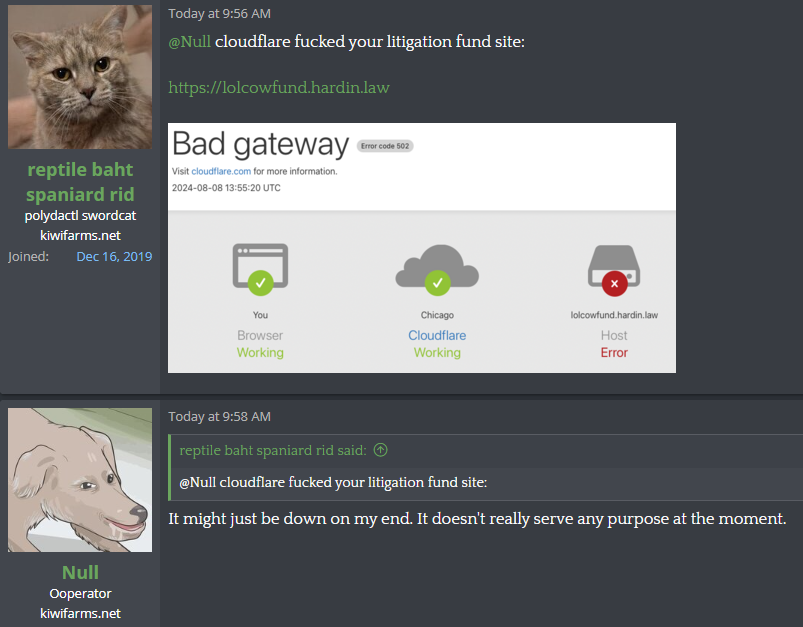This screenshot has width=803, height=627.
Task: Click the browser window icon with checkmark
Action: [x=260, y=269]
